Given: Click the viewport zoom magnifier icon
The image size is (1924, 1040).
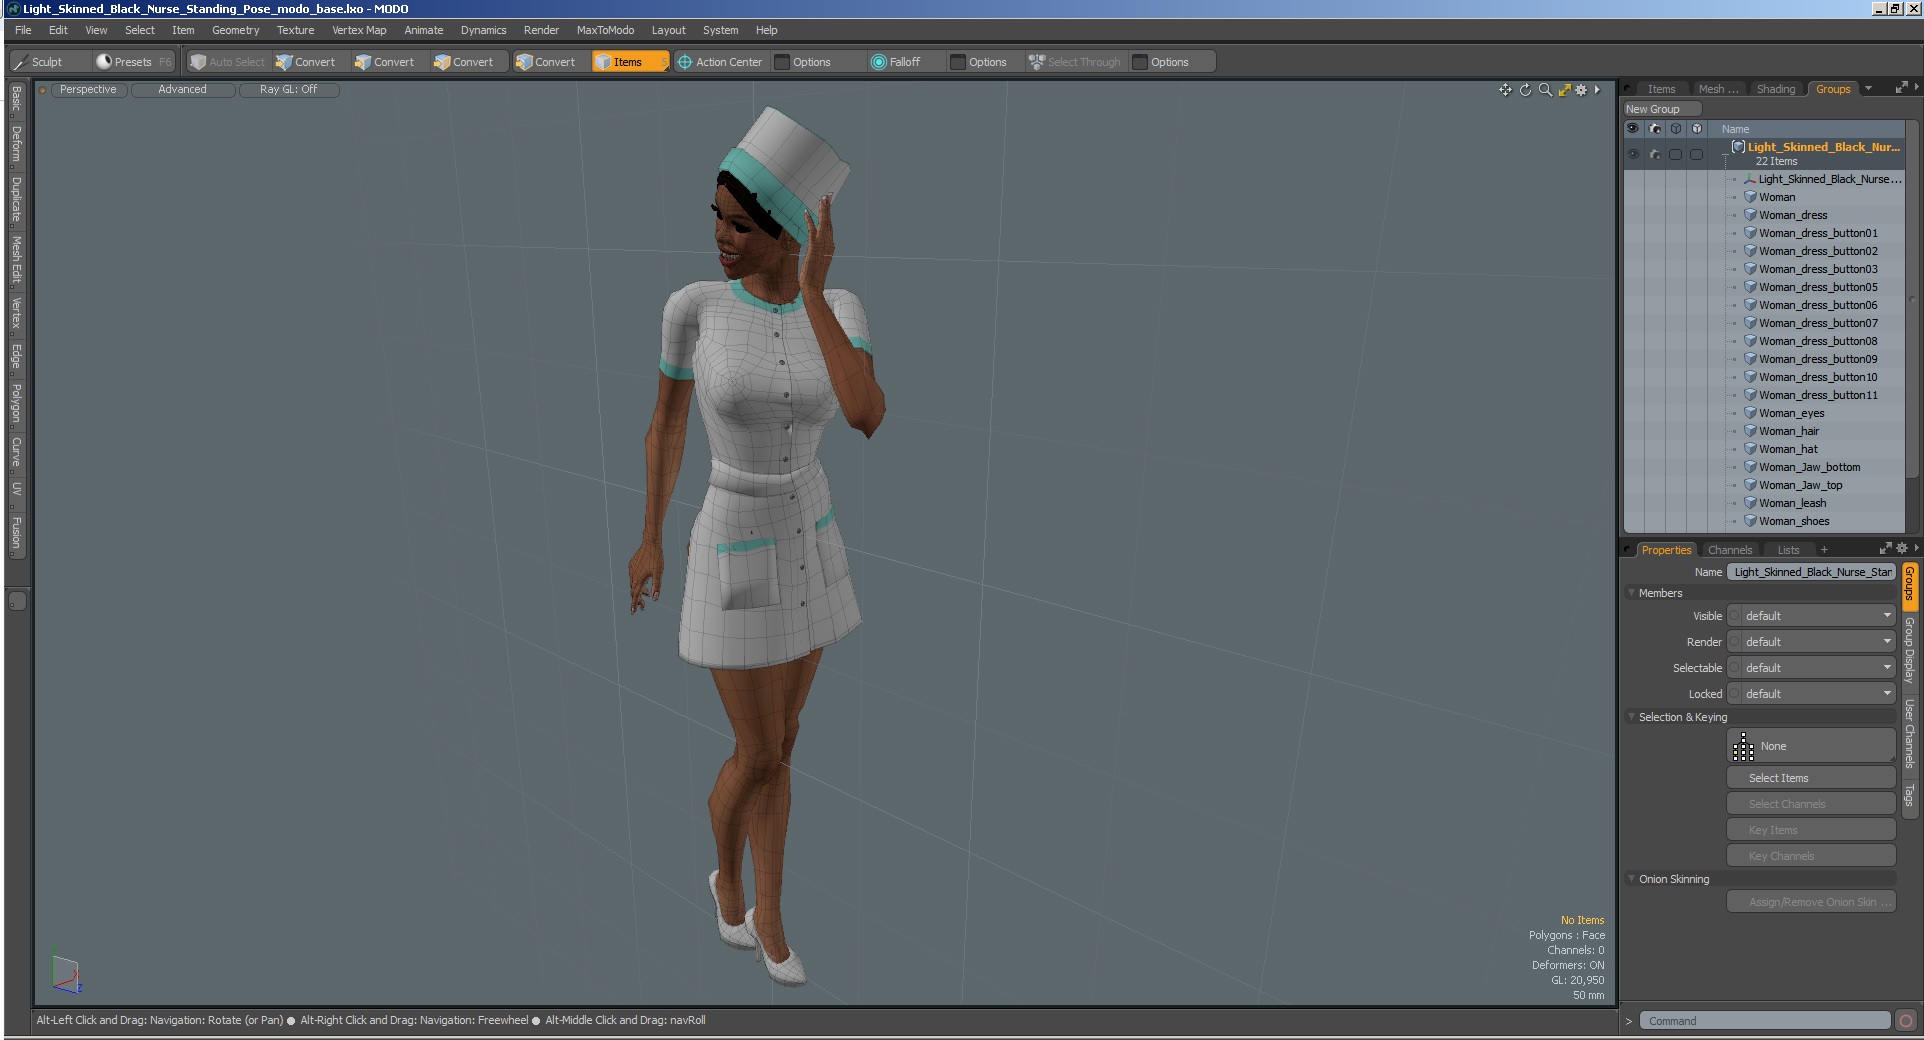Looking at the screenshot, I should click(1545, 90).
